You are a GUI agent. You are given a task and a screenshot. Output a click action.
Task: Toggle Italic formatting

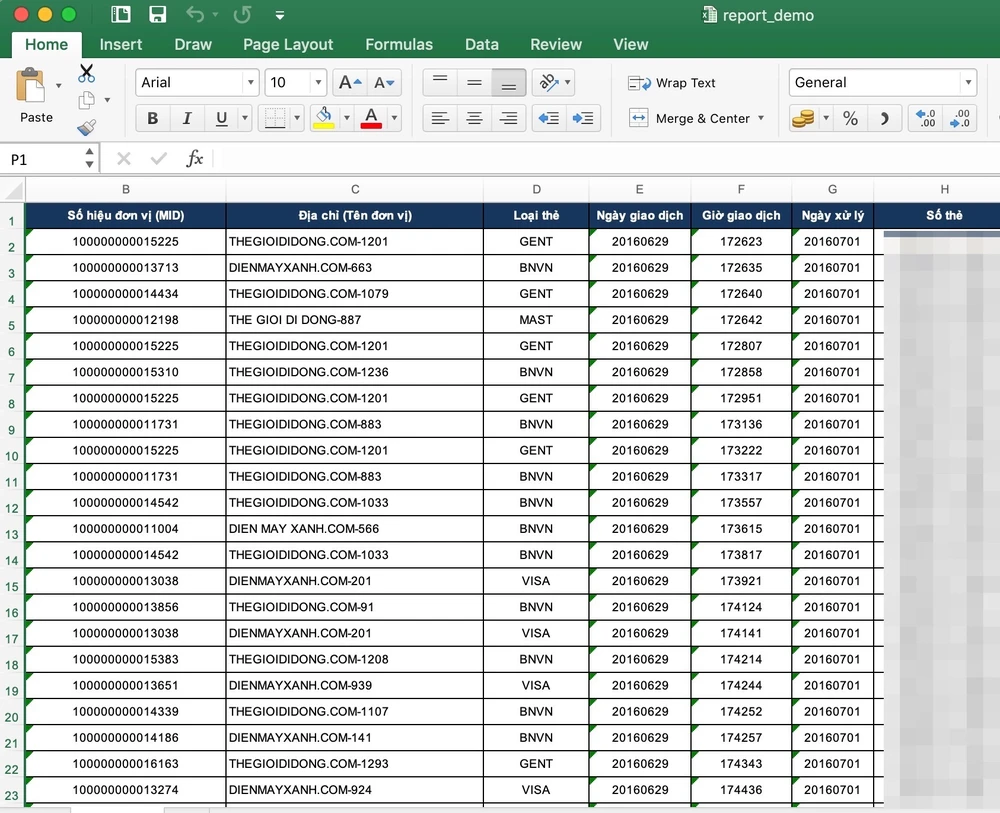(x=186, y=118)
